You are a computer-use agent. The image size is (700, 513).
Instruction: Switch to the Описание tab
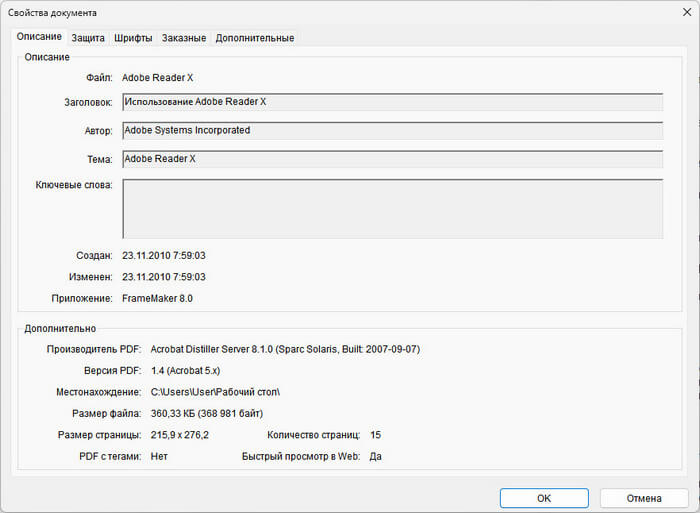(39, 37)
